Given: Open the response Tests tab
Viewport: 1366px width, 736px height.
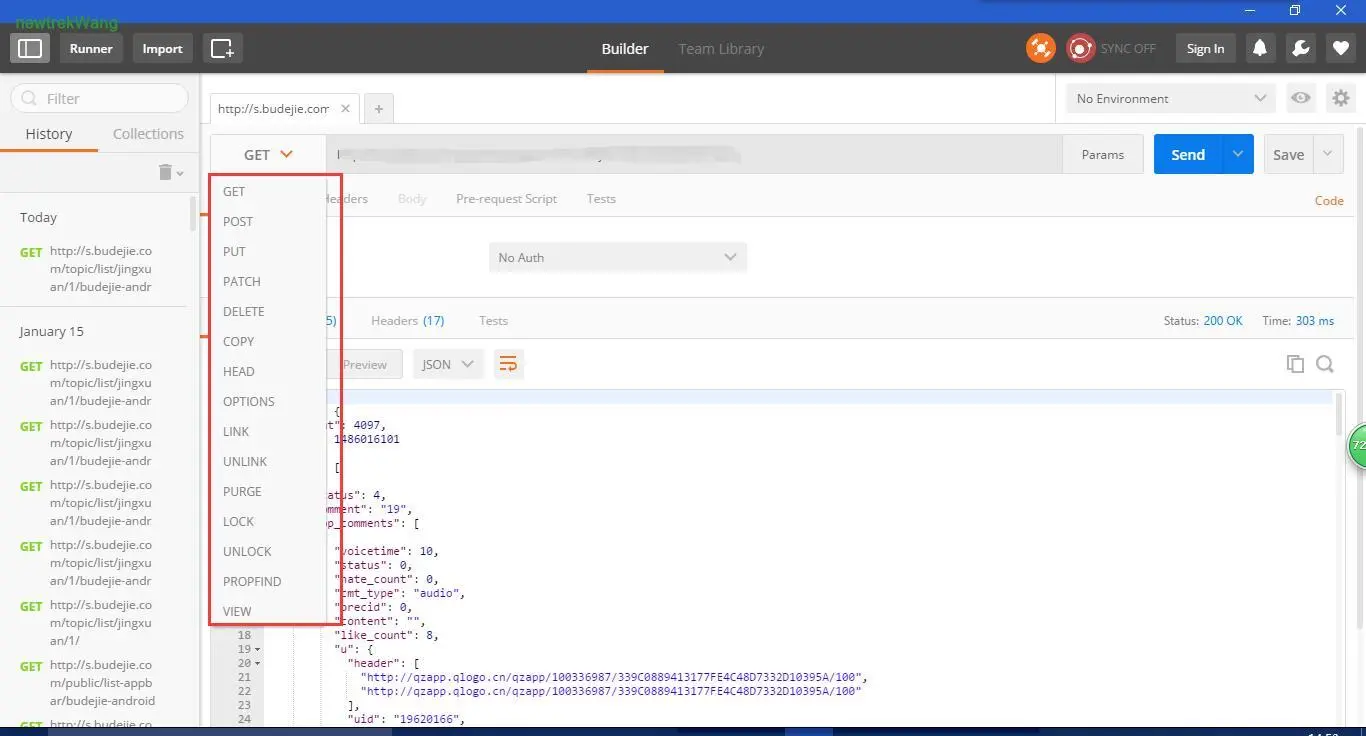Looking at the screenshot, I should point(493,320).
